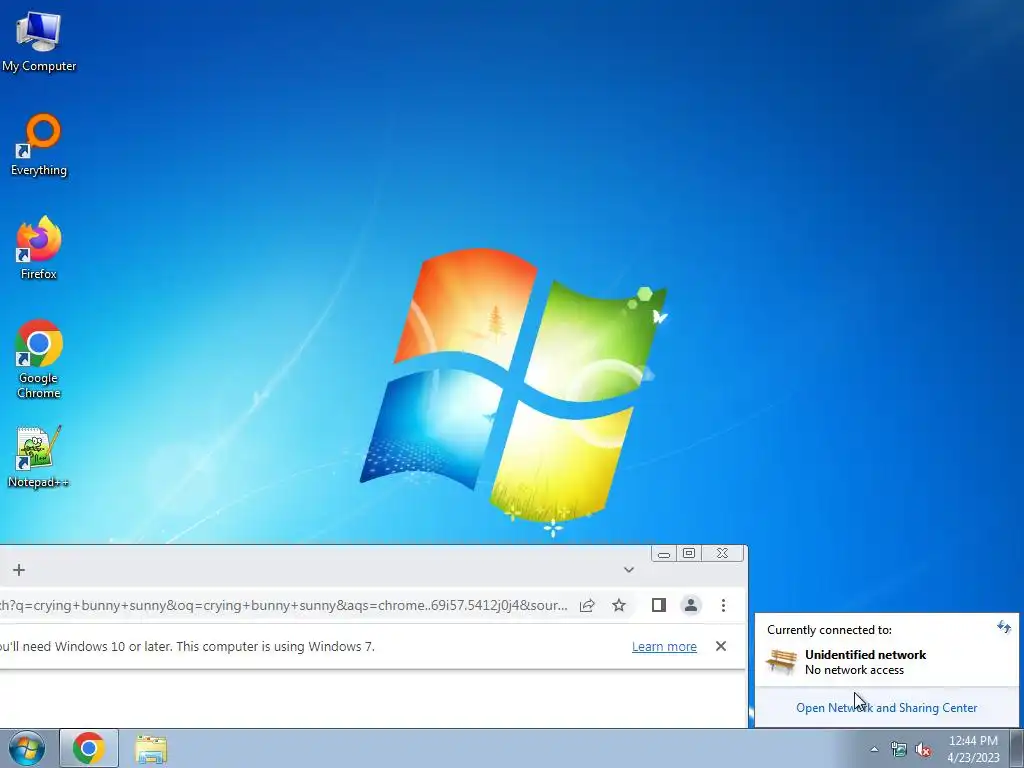Expand Chrome tab search chevron
Image resolution: width=1024 pixels, height=768 pixels.
[x=628, y=569]
